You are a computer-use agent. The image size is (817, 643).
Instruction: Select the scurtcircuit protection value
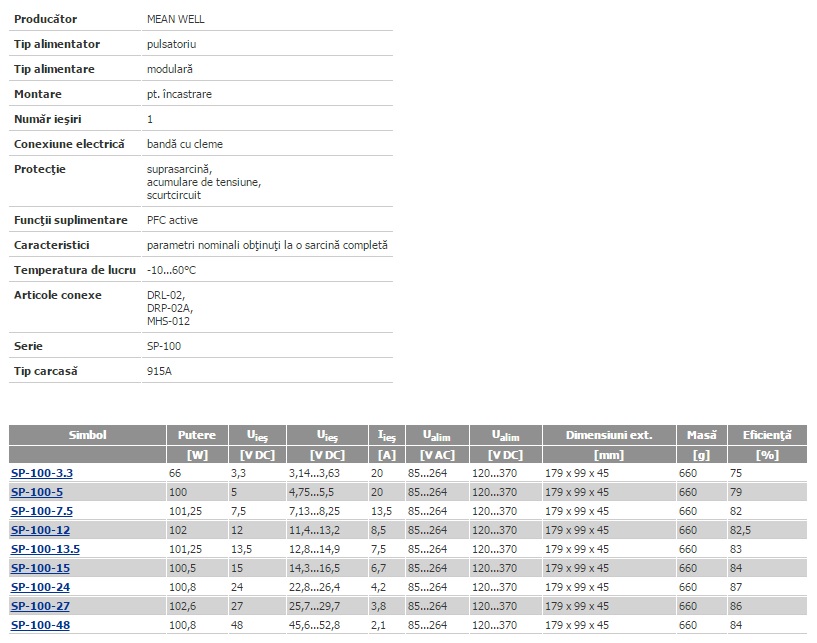[x=174, y=195]
